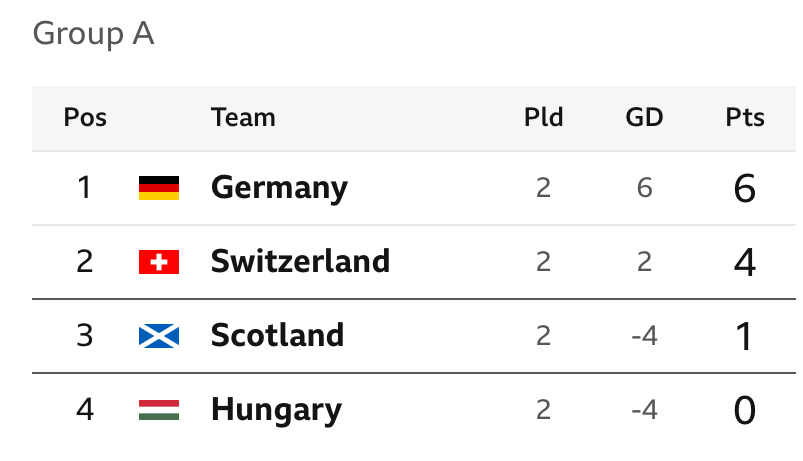This screenshot has height=461, width=803.
Task: Click the Group A heading
Action: coord(93,34)
